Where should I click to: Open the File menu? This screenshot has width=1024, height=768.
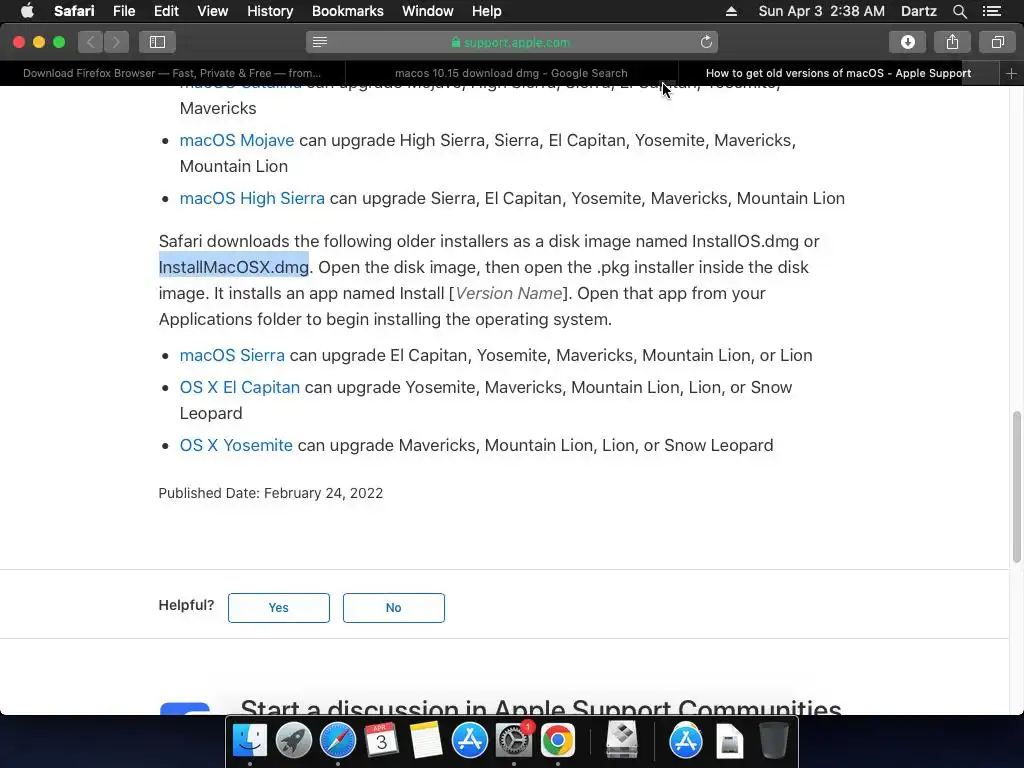pos(123,11)
